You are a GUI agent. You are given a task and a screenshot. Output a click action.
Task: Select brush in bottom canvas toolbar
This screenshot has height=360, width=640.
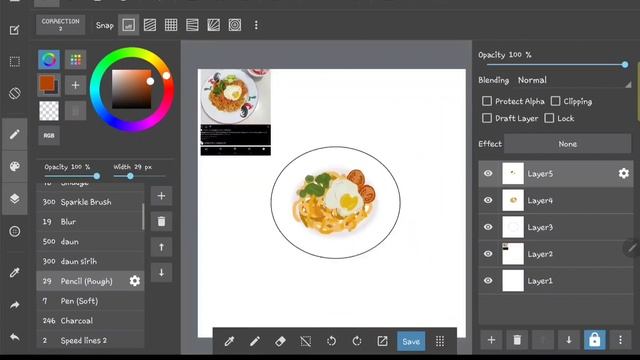point(255,341)
